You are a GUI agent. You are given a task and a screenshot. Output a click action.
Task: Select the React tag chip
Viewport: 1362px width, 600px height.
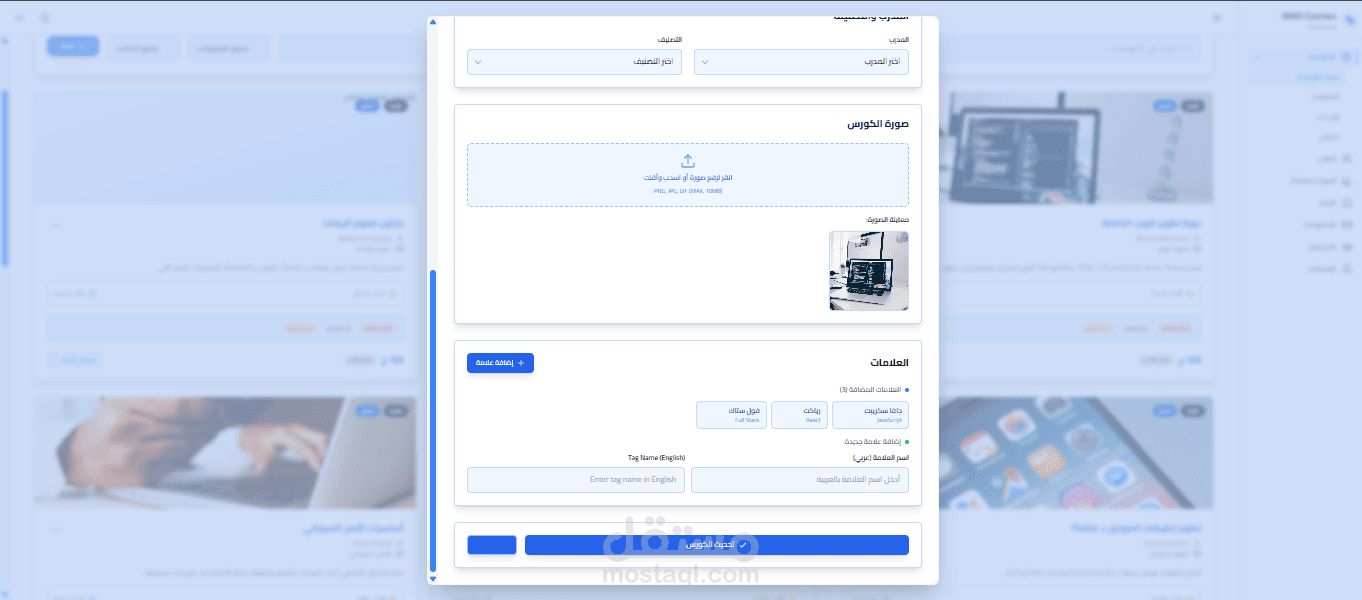799,414
